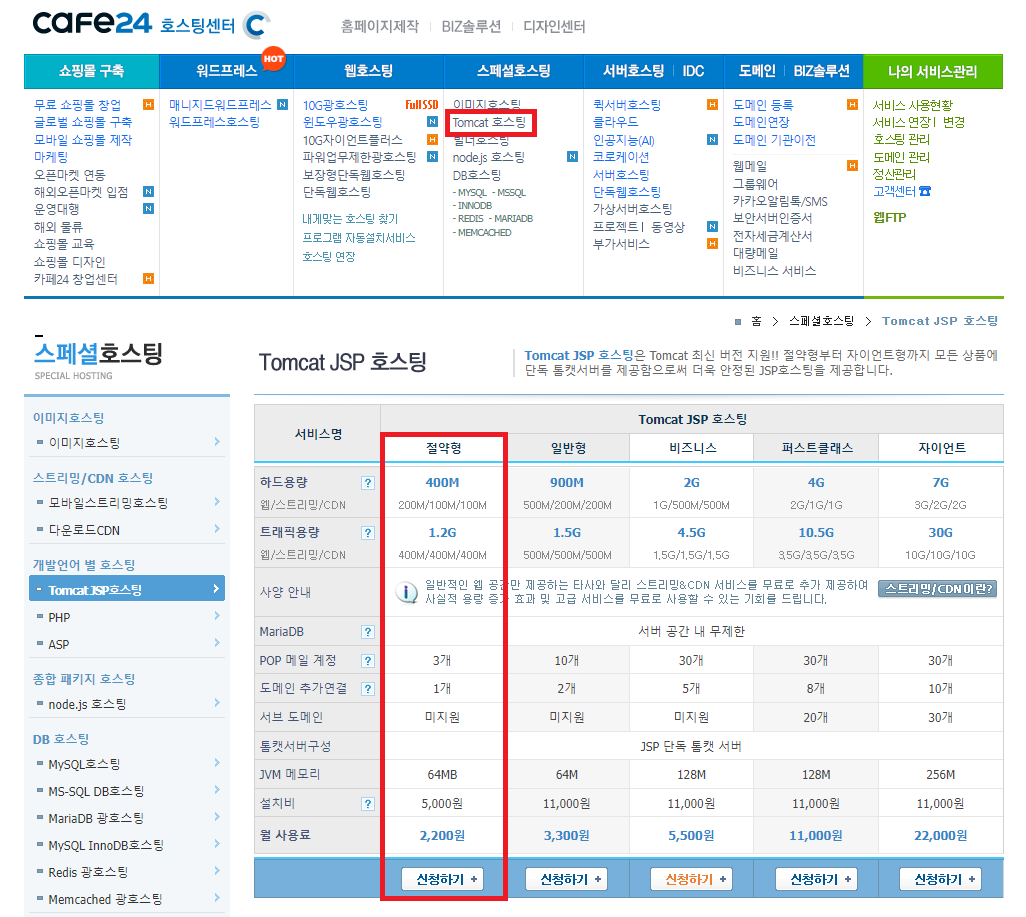1026x917 pixels.
Task: Expand arrow for 모바일스트리밍호스팅 sidebar item
Action: pos(217,502)
